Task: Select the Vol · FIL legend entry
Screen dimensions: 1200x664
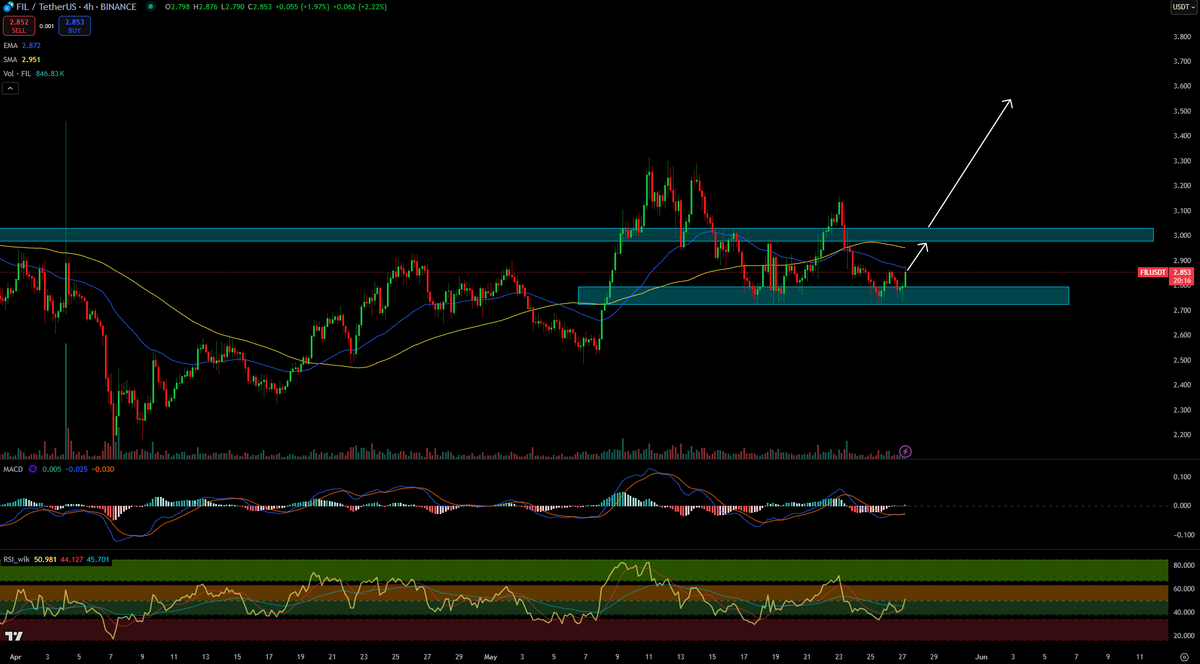Action: tap(34, 74)
